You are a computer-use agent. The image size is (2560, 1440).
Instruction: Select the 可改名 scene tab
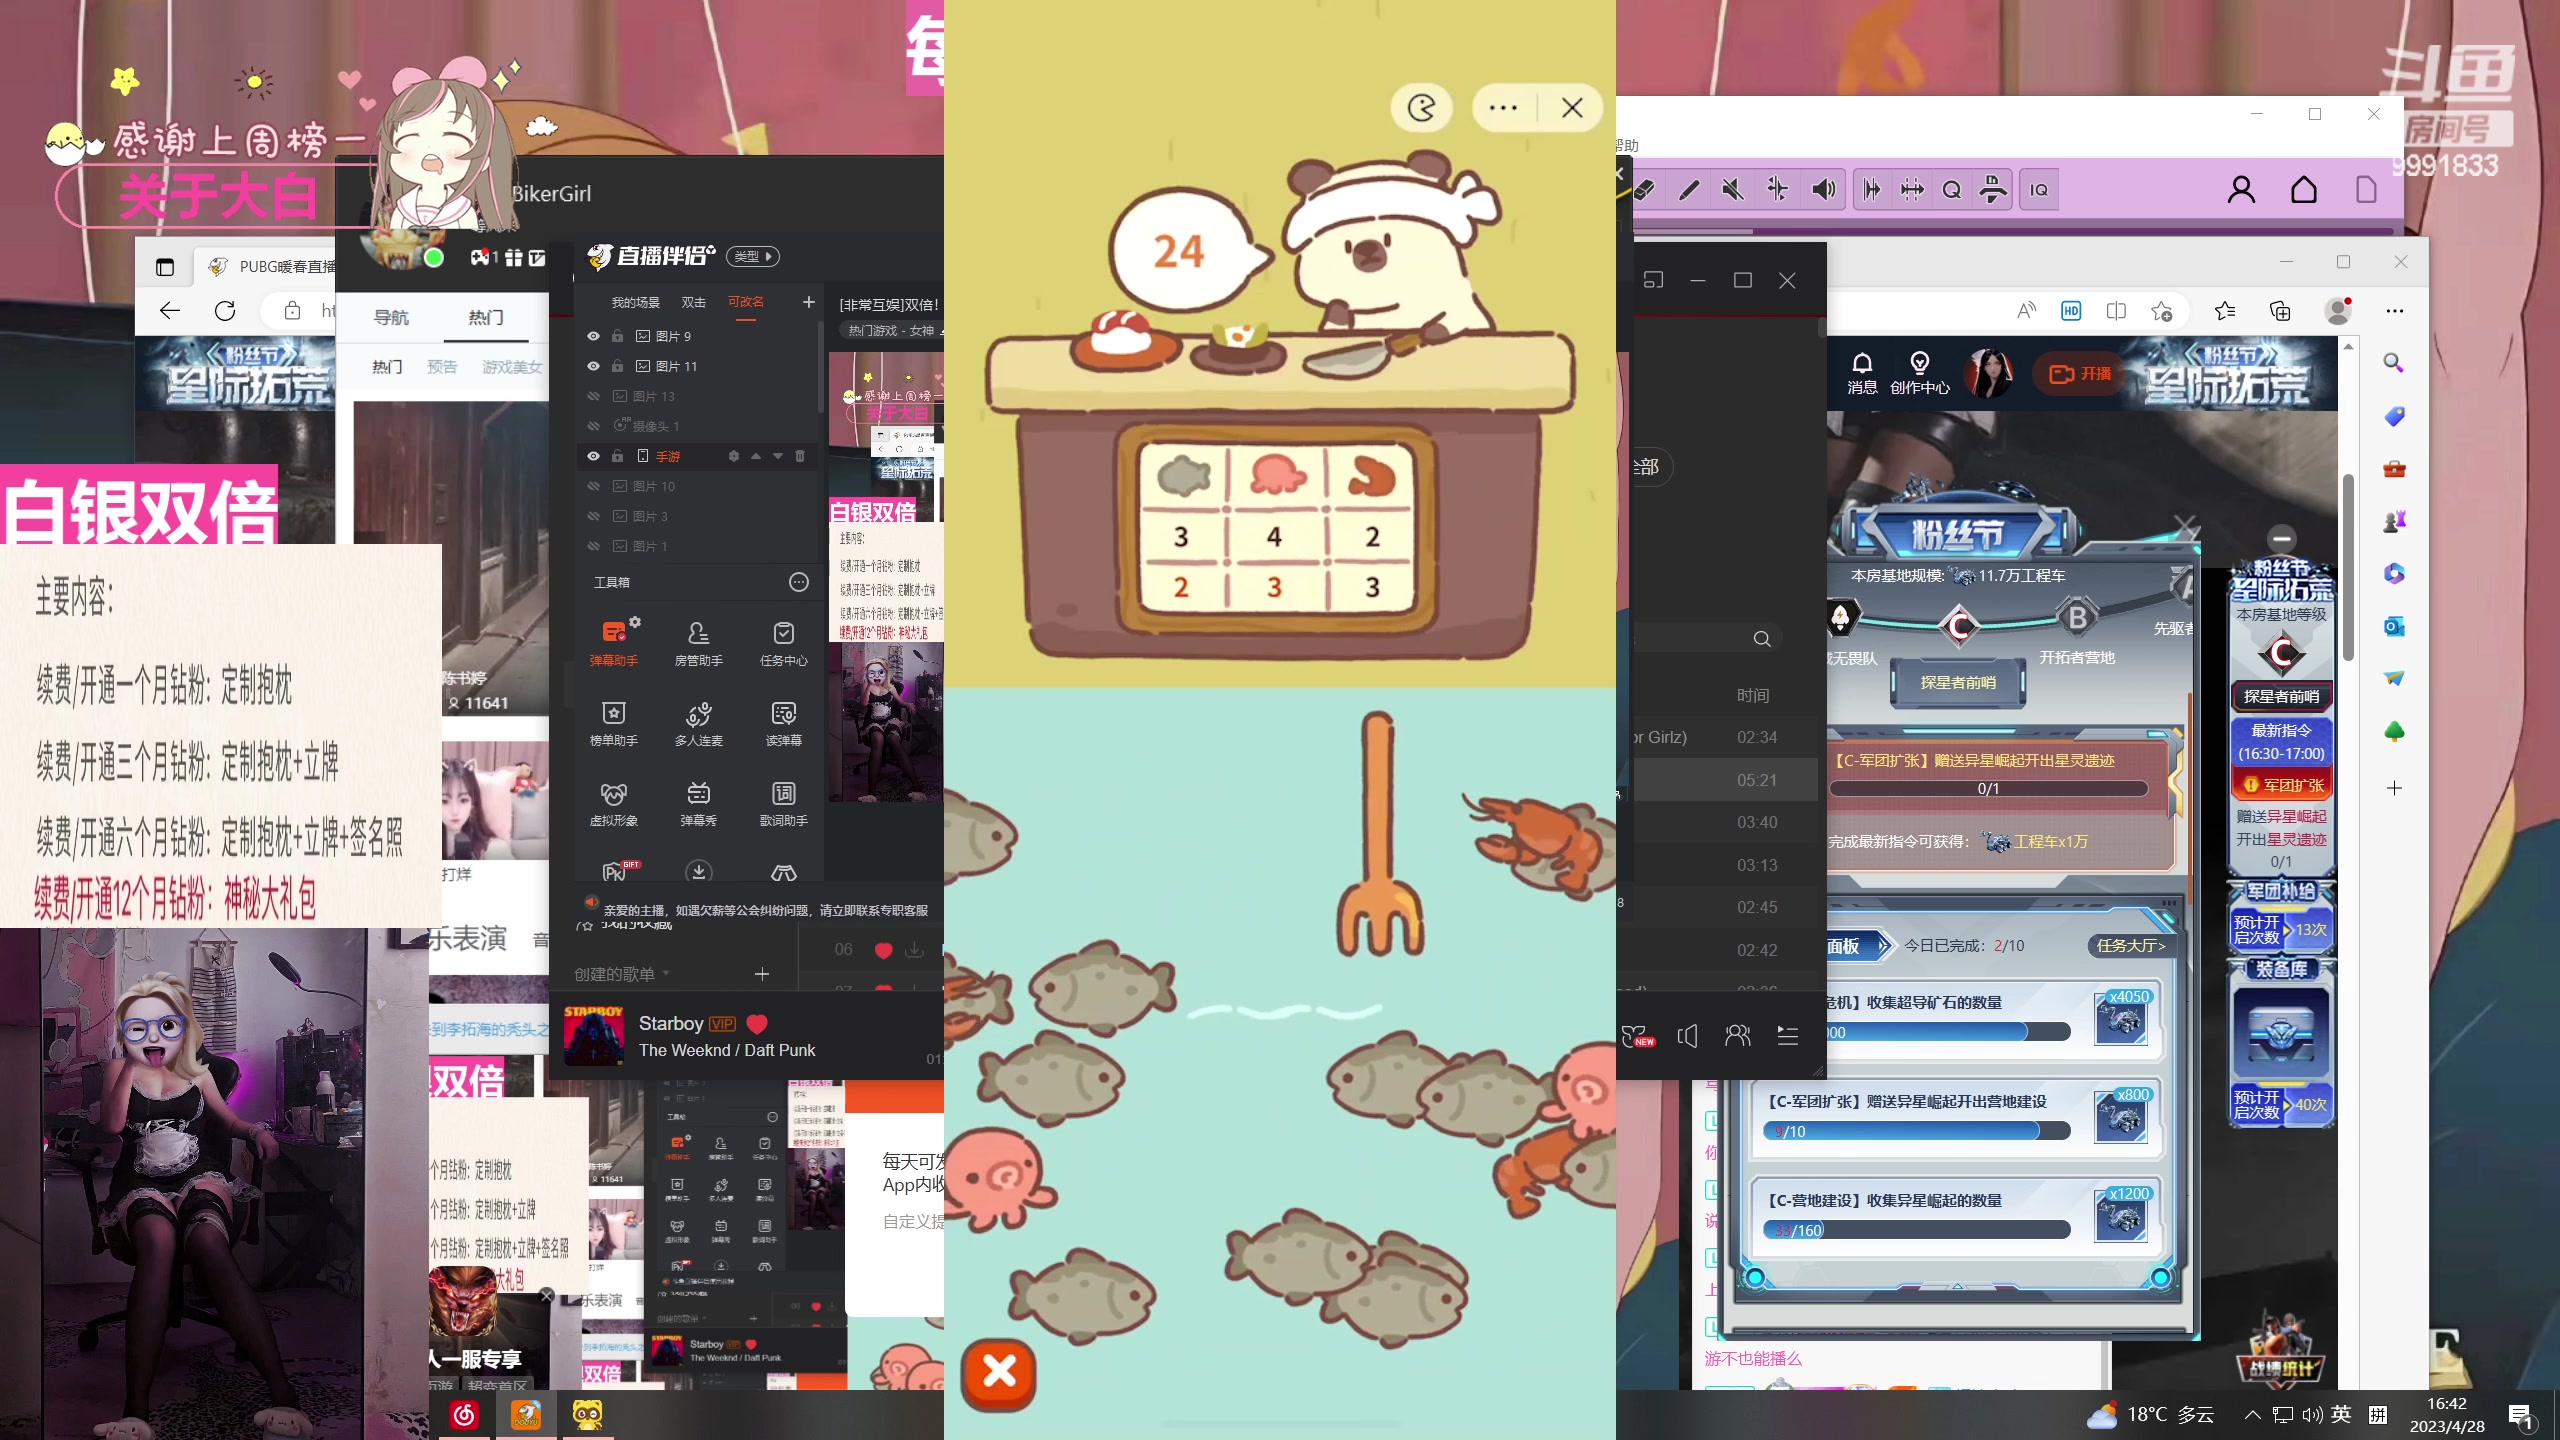[x=745, y=302]
